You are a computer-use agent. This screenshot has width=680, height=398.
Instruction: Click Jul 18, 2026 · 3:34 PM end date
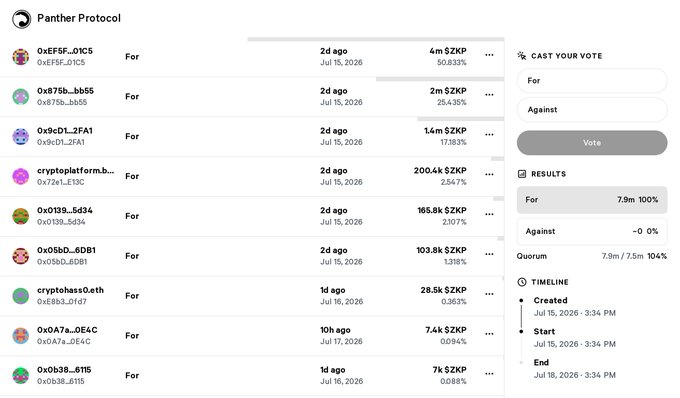coord(575,375)
